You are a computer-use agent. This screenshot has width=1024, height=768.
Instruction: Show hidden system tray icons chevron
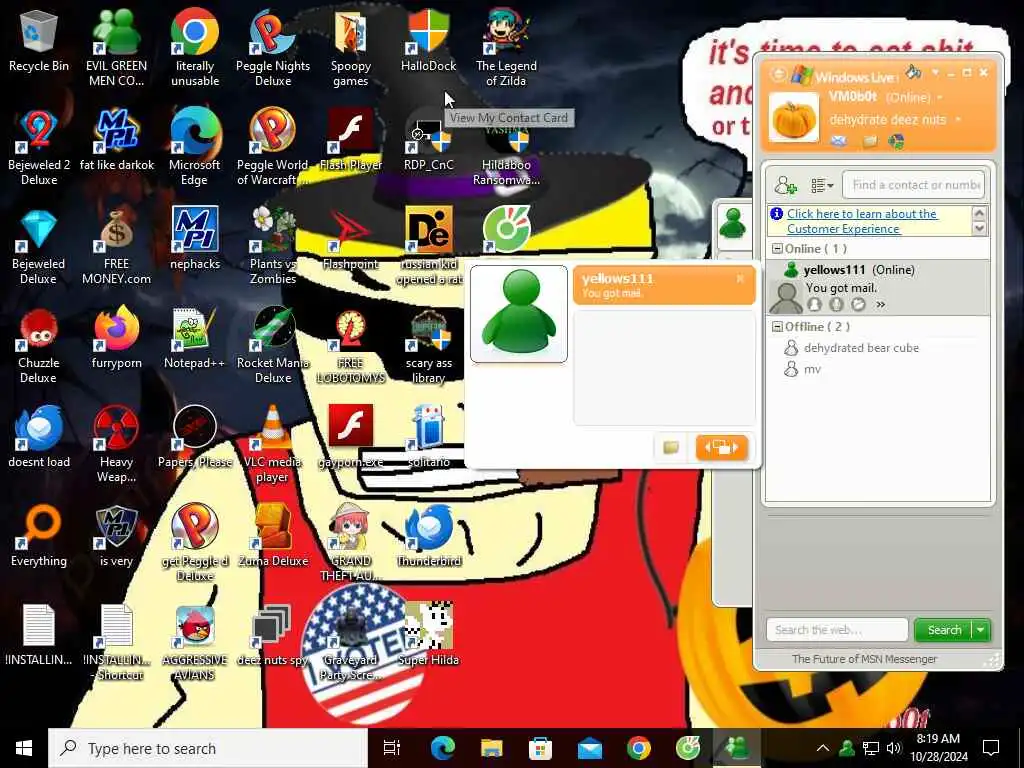pyautogui.click(x=822, y=748)
